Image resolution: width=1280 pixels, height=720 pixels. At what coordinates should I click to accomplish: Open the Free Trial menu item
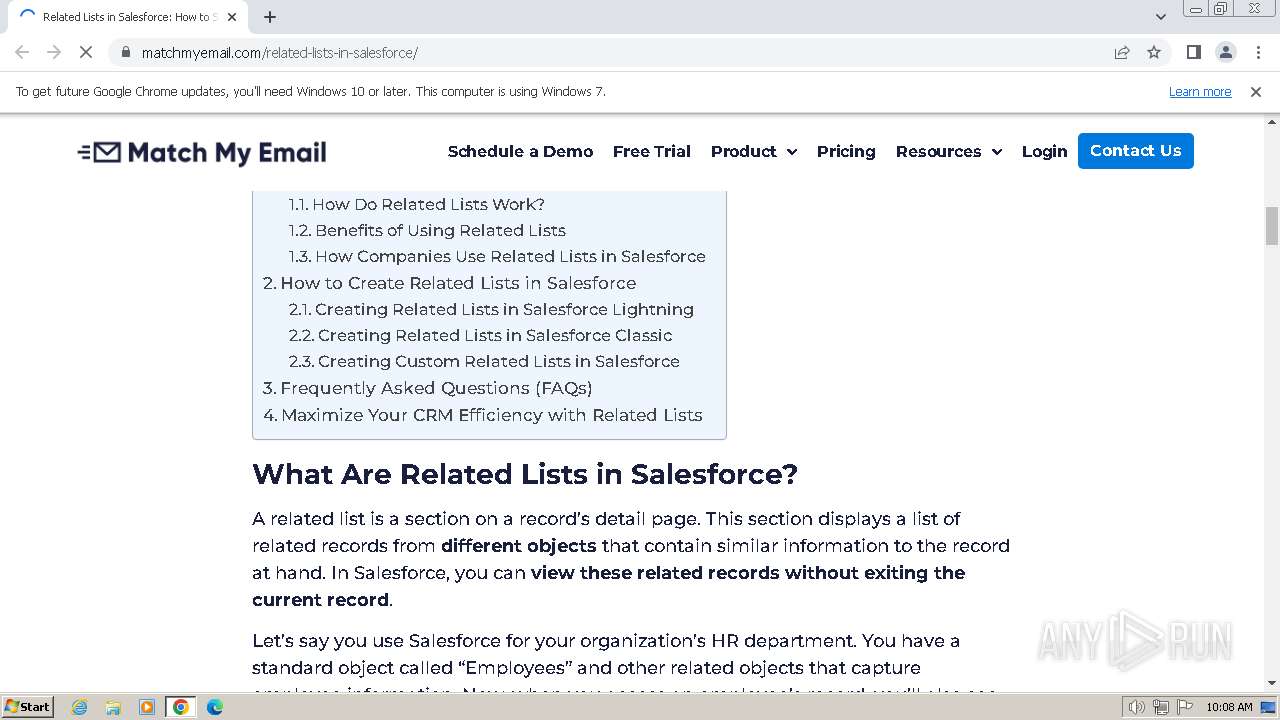[x=652, y=151]
